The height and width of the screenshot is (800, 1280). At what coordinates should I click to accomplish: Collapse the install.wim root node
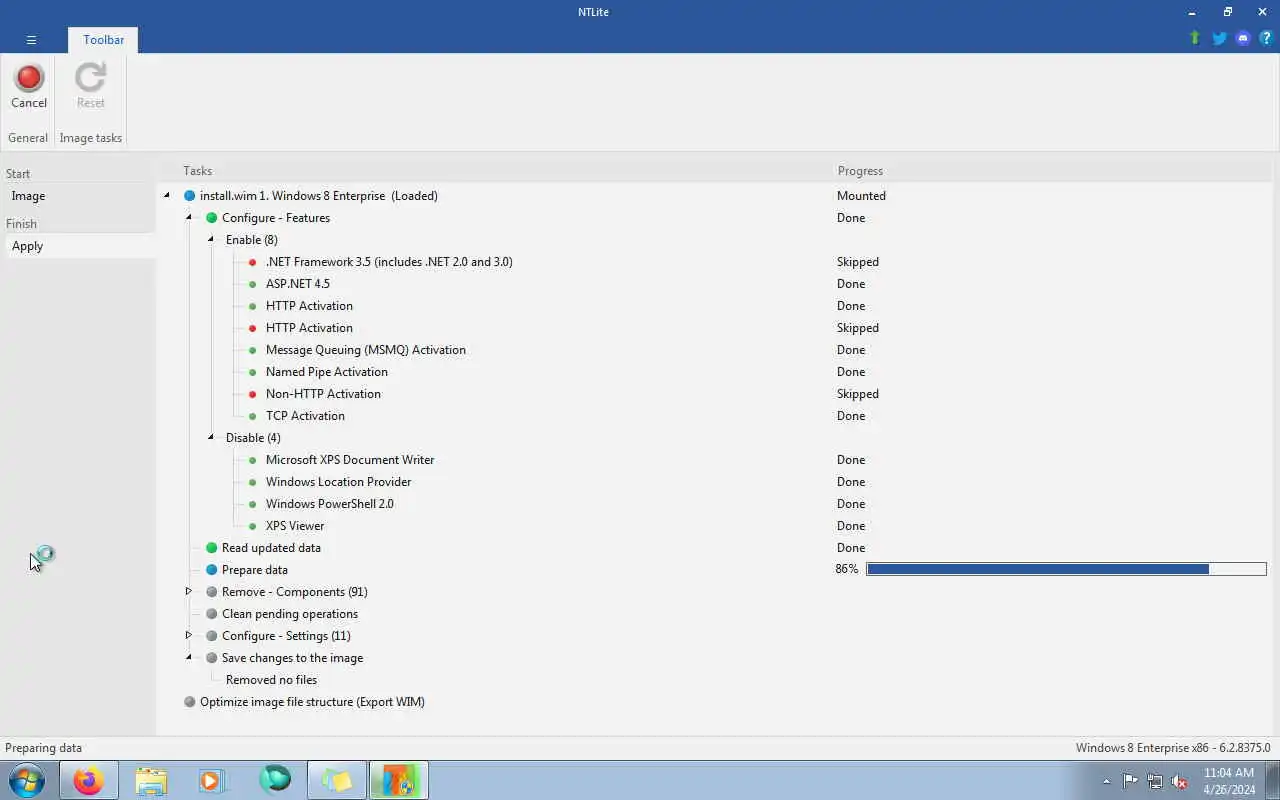(167, 196)
